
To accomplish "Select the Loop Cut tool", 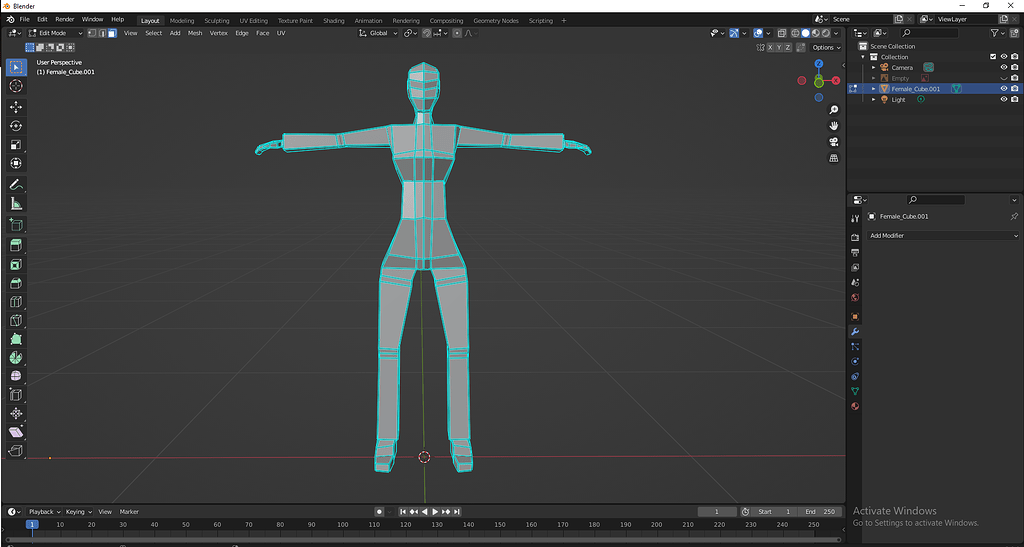I will (16, 302).
